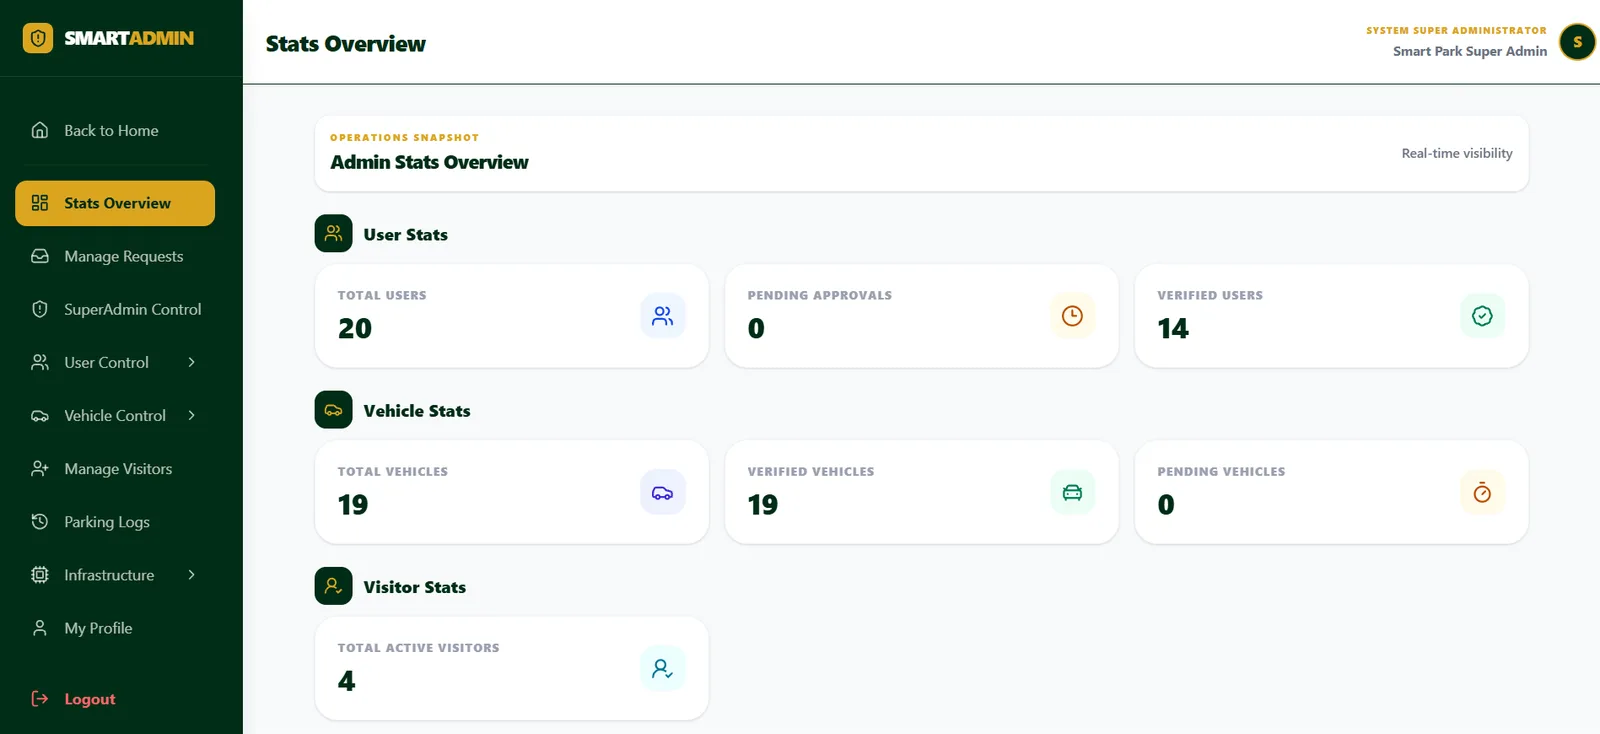Screen dimensions: 1600x734
Task: Click the Admin Stats Overview heading
Action: 429,162
